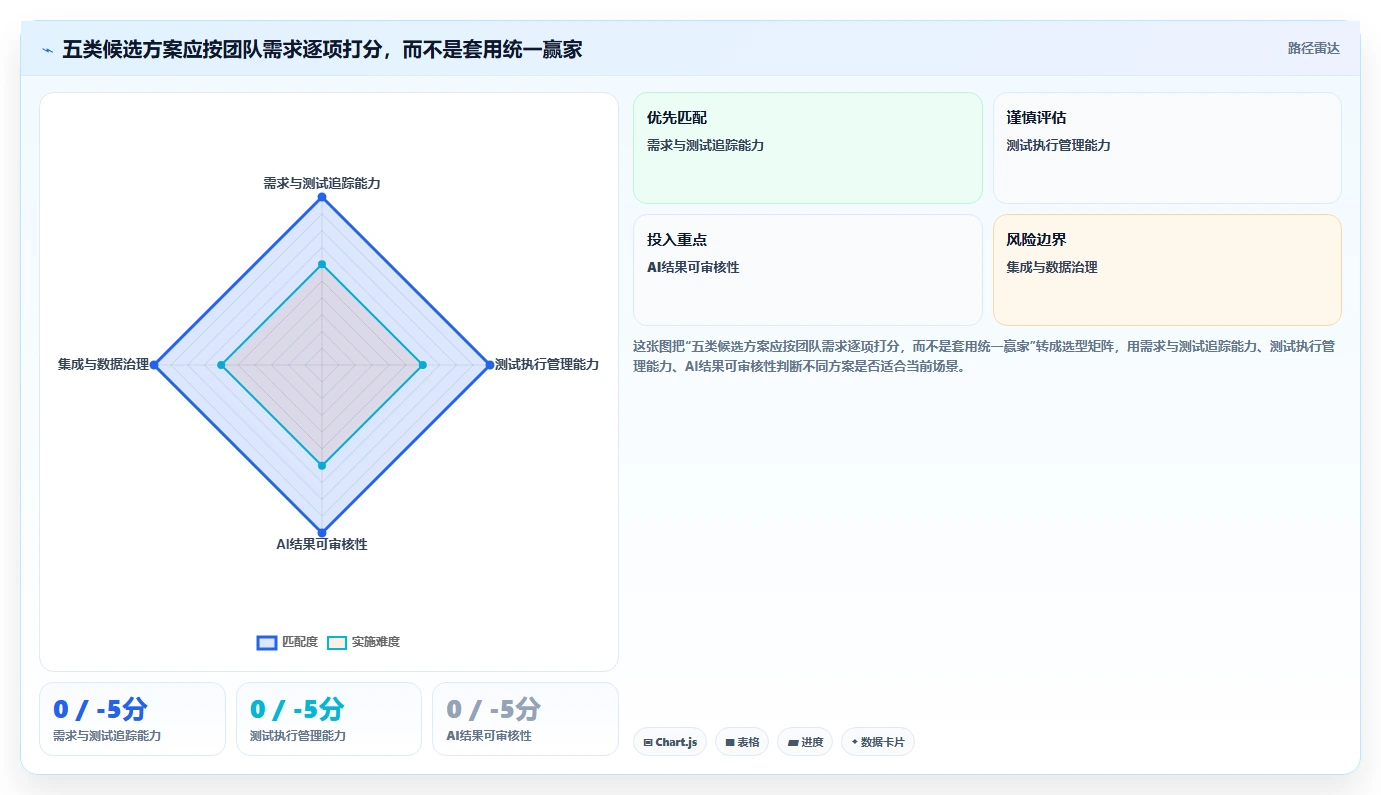This screenshot has width=1381, height=795.
Task: Open the 投入重点 card
Action: (x=808, y=270)
